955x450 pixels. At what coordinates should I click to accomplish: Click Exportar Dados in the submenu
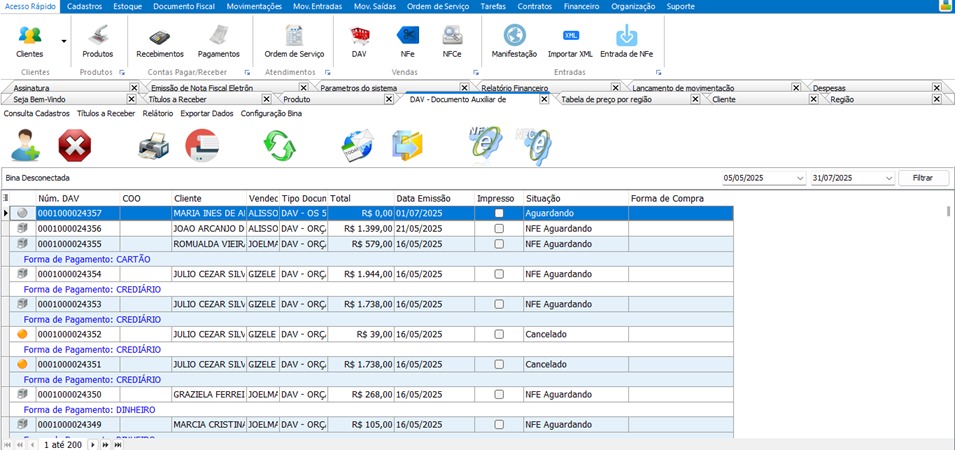207,114
